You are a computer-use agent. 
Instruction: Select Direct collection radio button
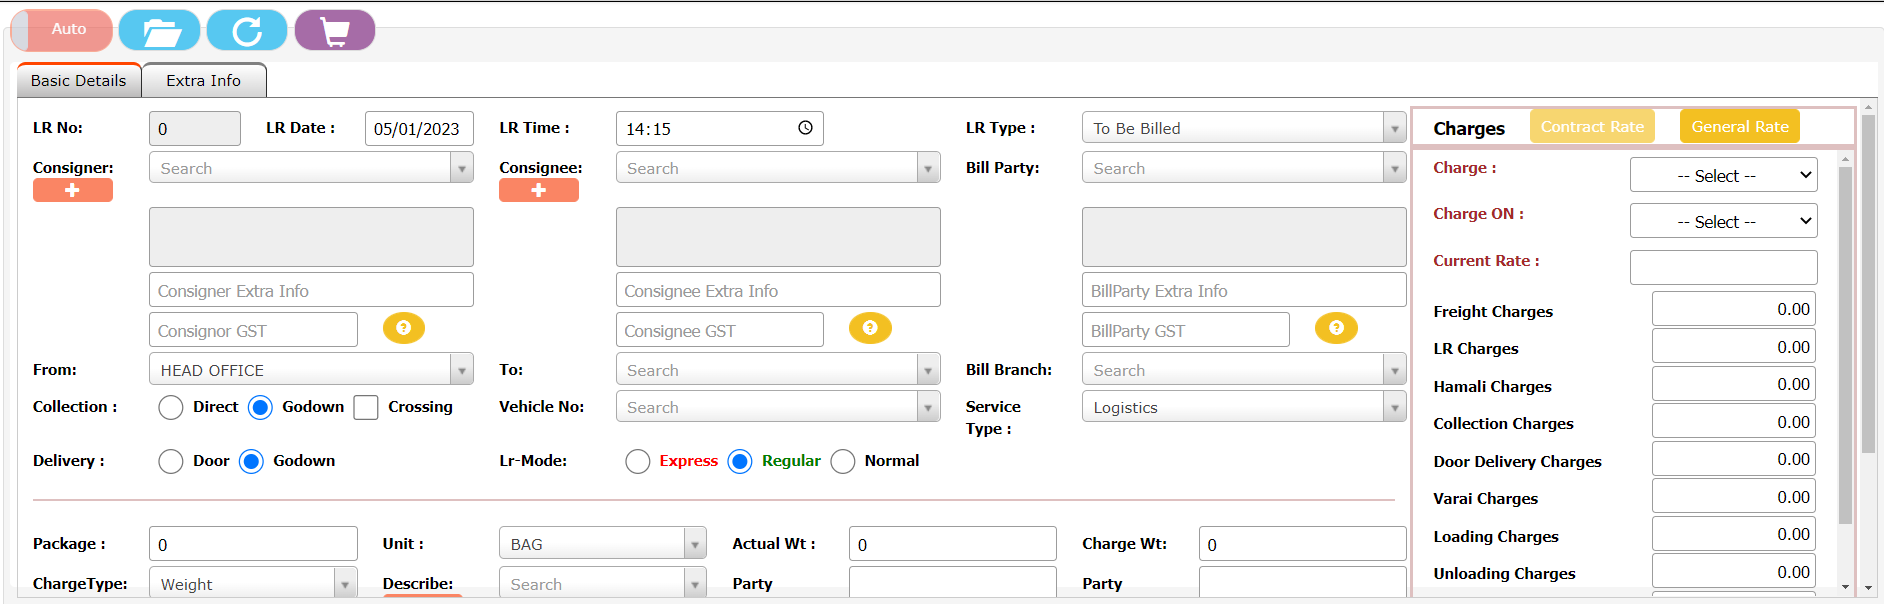pos(171,407)
